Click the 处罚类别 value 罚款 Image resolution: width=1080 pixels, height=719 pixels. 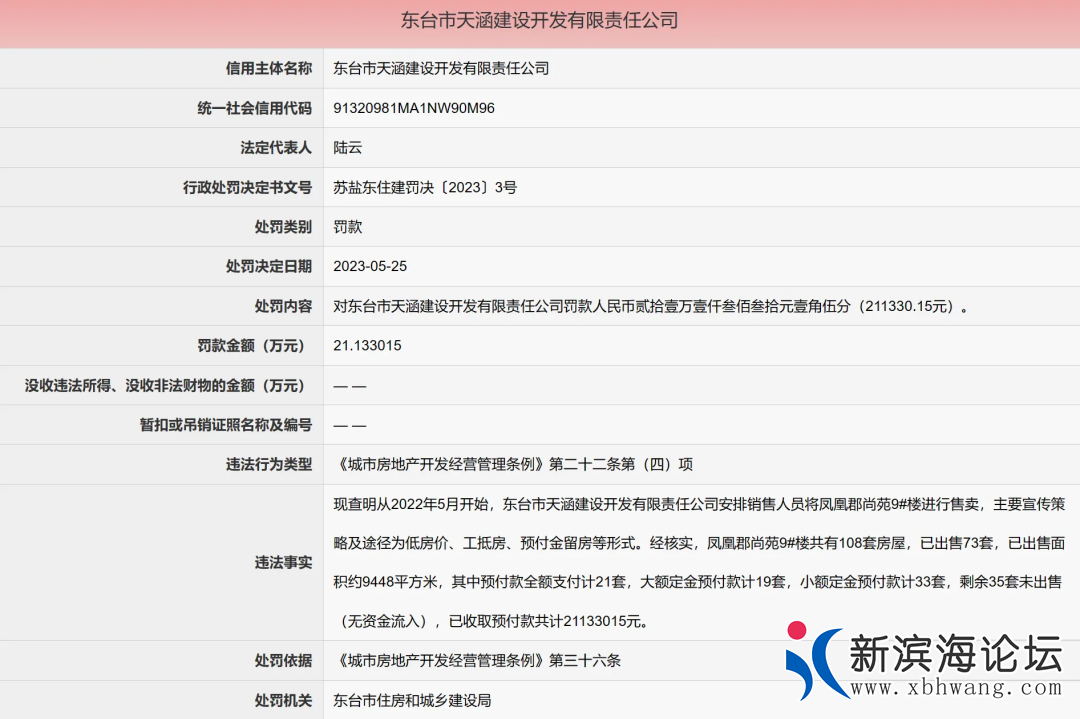pyautogui.click(x=347, y=227)
